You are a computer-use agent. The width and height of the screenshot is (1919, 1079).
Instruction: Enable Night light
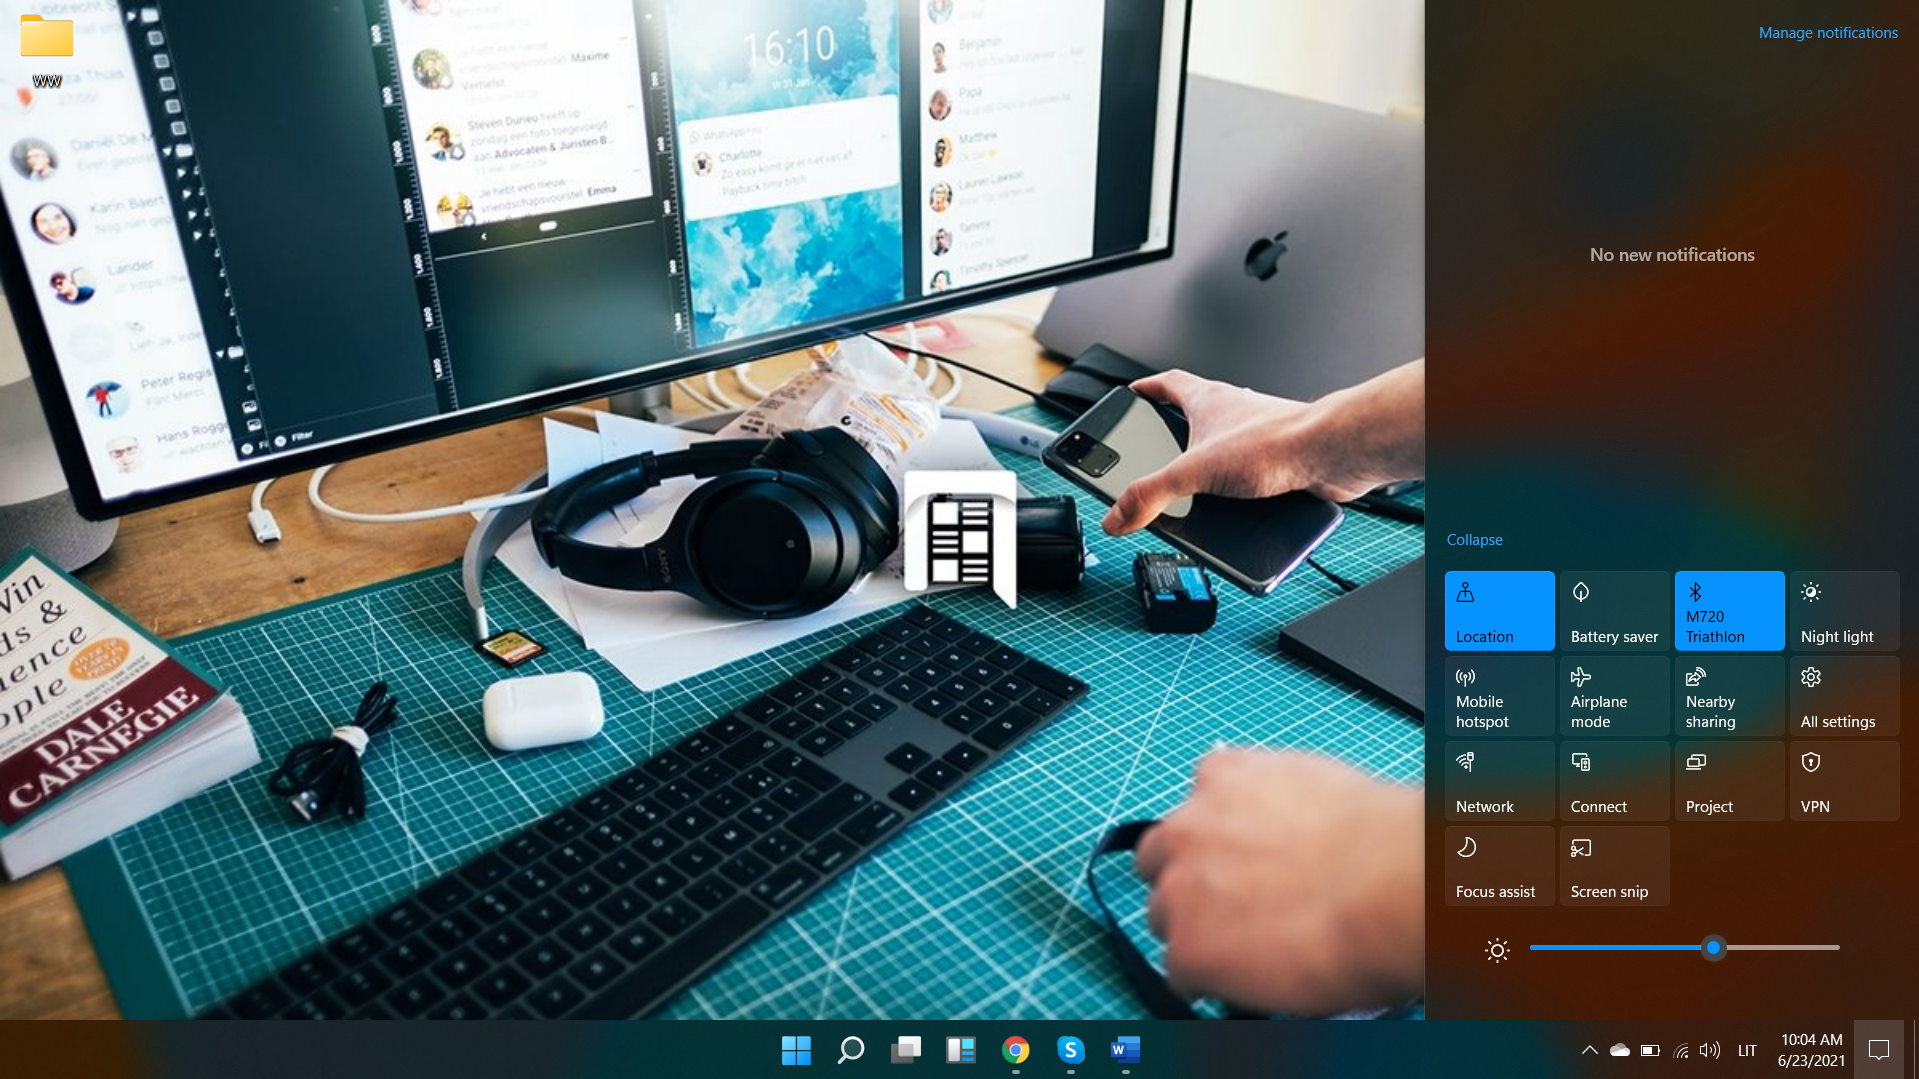click(1845, 611)
